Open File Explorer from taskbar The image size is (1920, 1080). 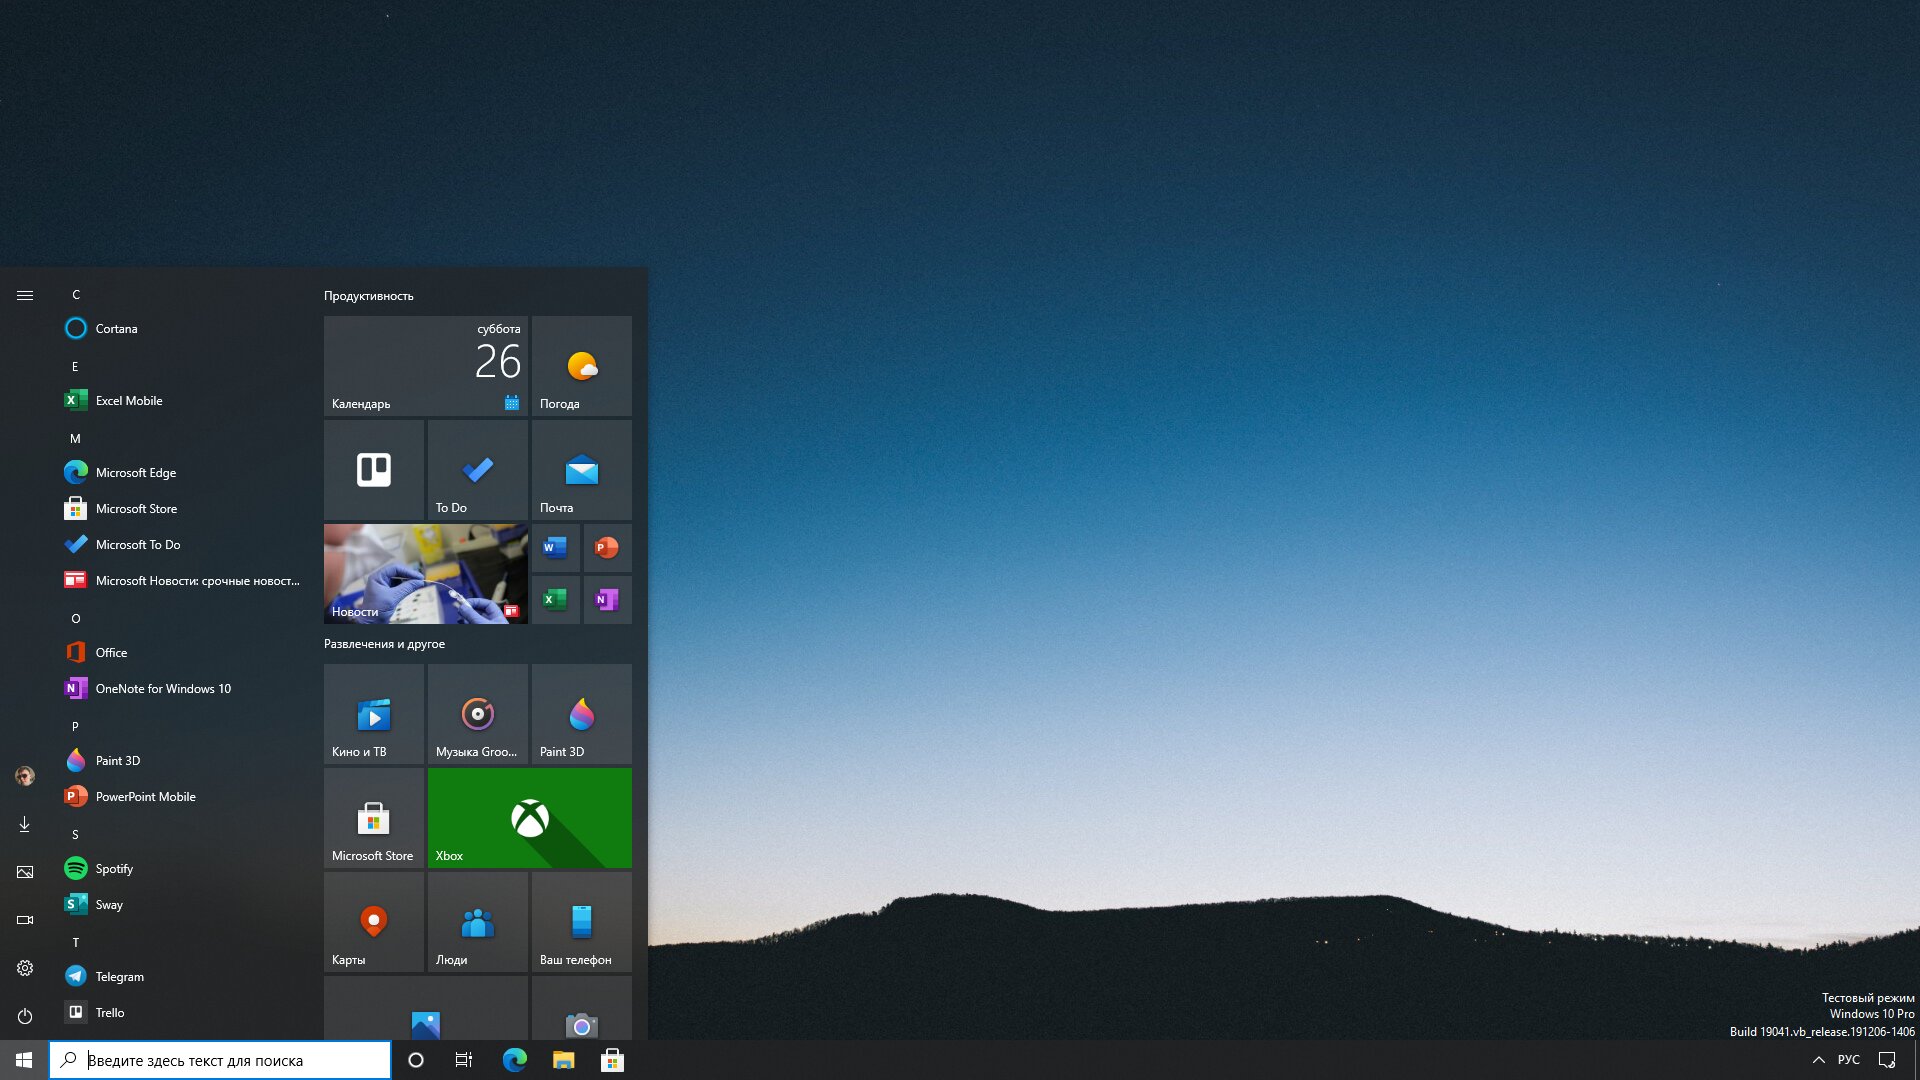[564, 1060]
